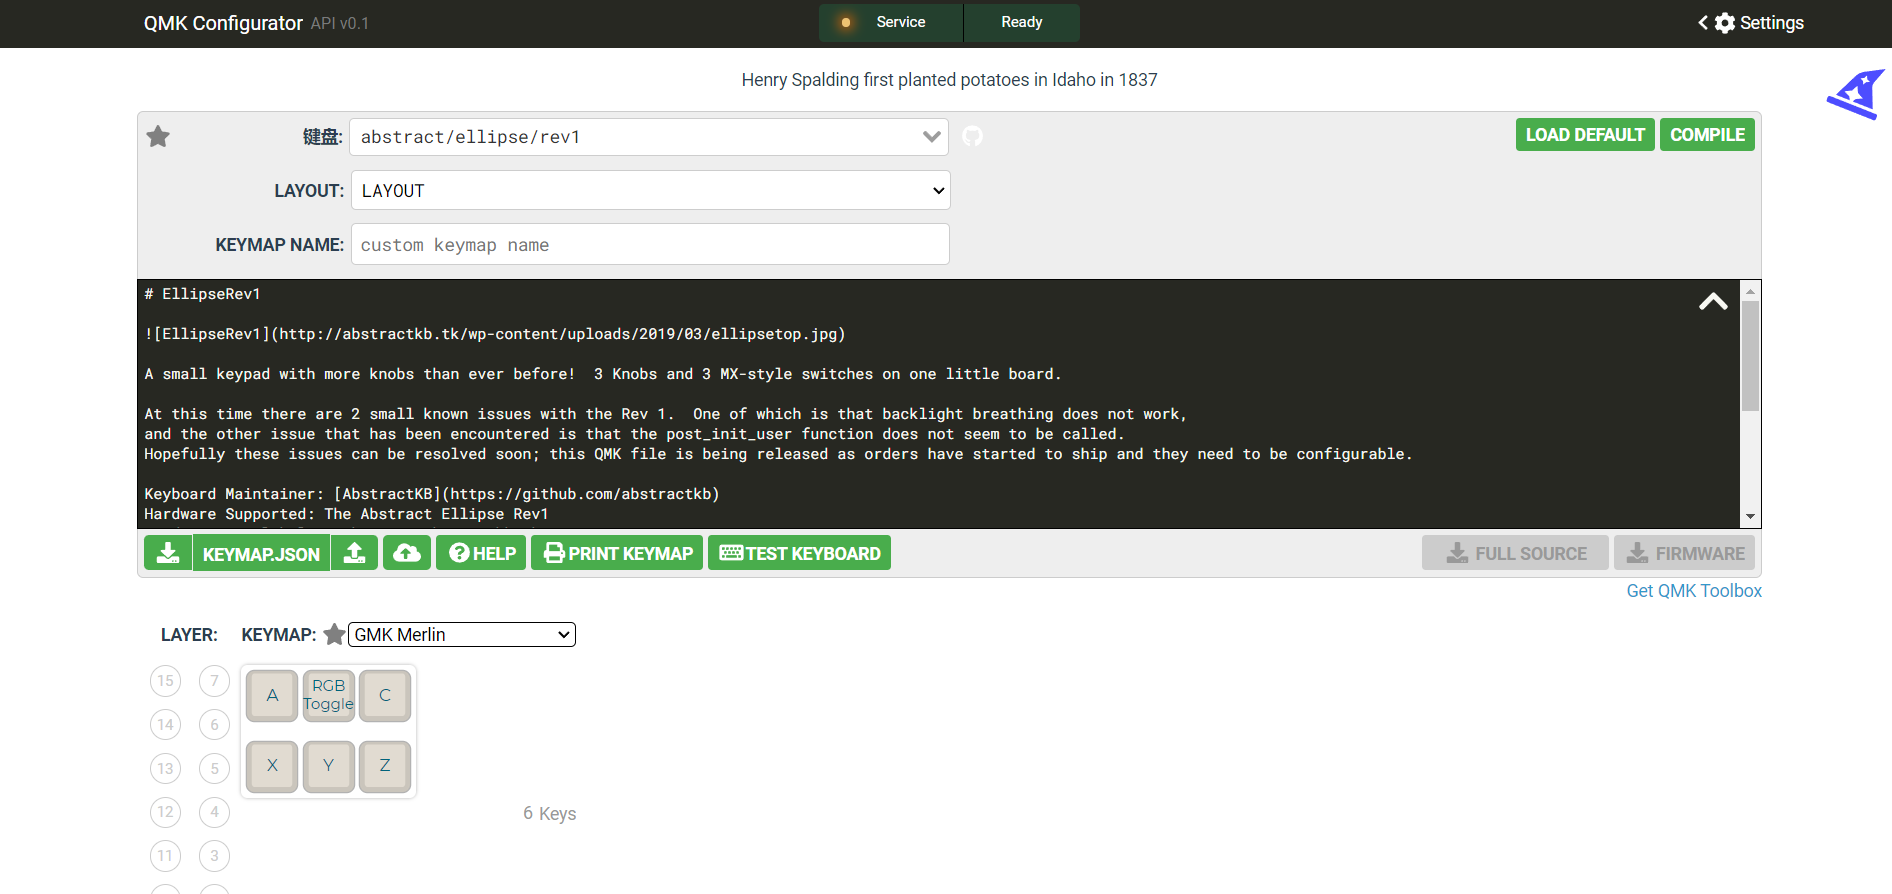Click the FULL SOURCE download button
The height and width of the screenshot is (894, 1892).
[1515, 553]
